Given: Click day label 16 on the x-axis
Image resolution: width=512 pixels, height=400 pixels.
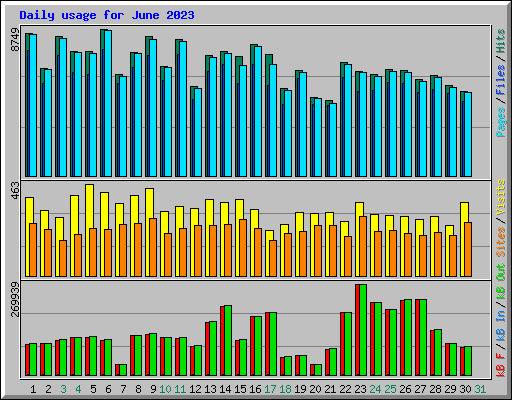Looking at the screenshot, I should 255,389.
